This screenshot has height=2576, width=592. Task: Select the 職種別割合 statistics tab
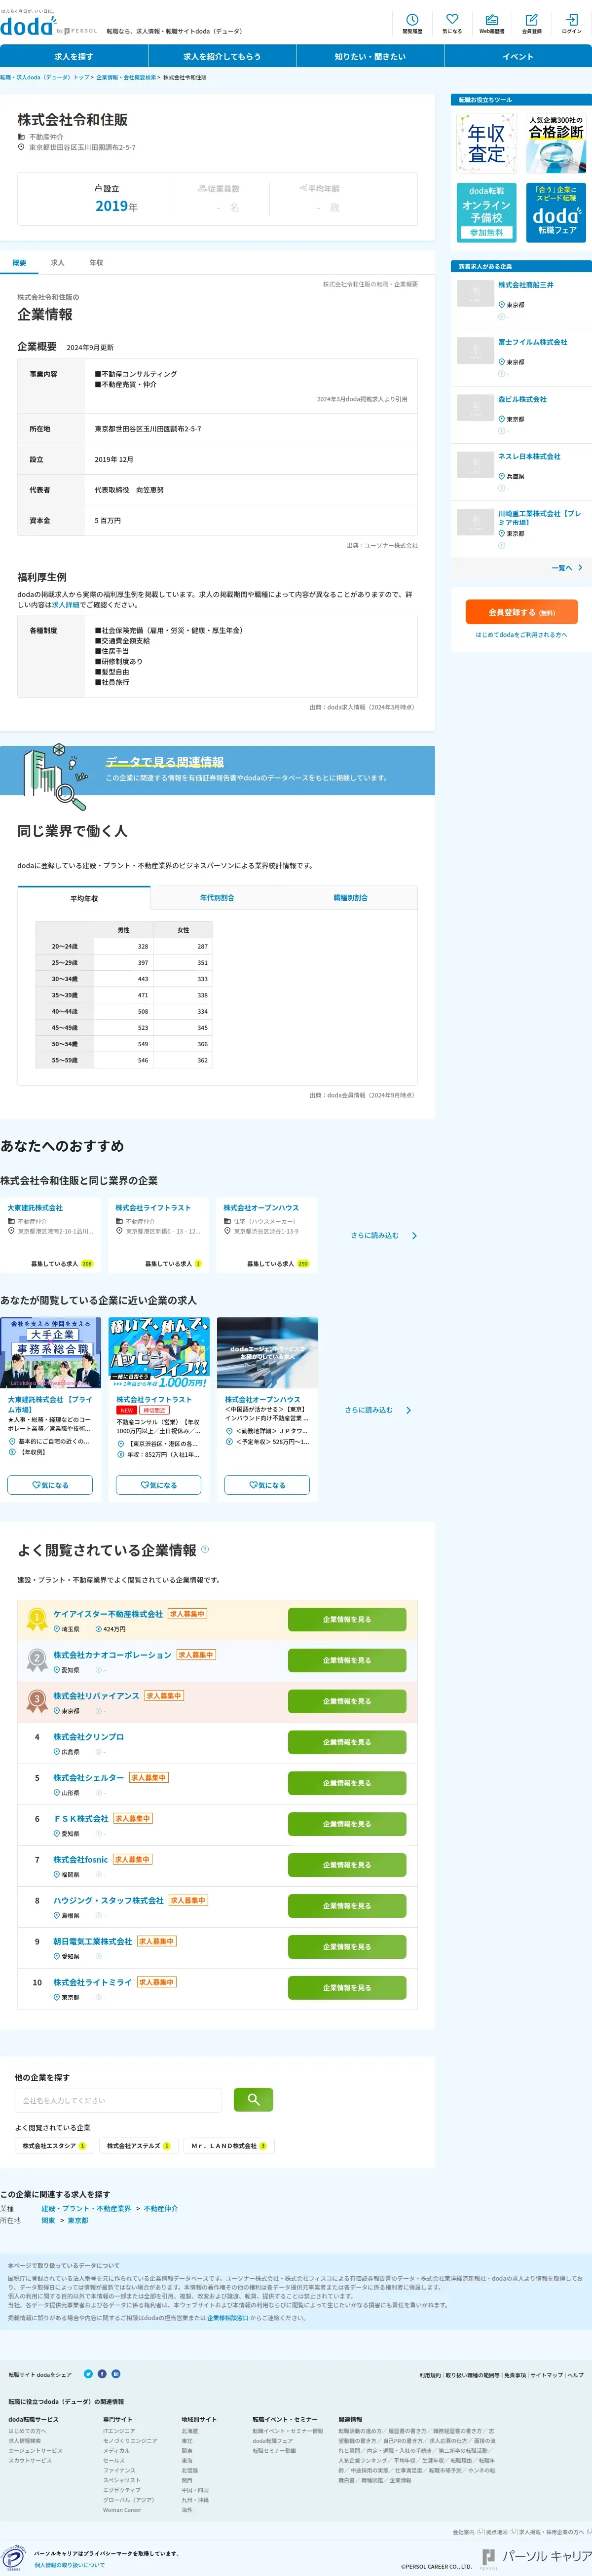point(351,898)
